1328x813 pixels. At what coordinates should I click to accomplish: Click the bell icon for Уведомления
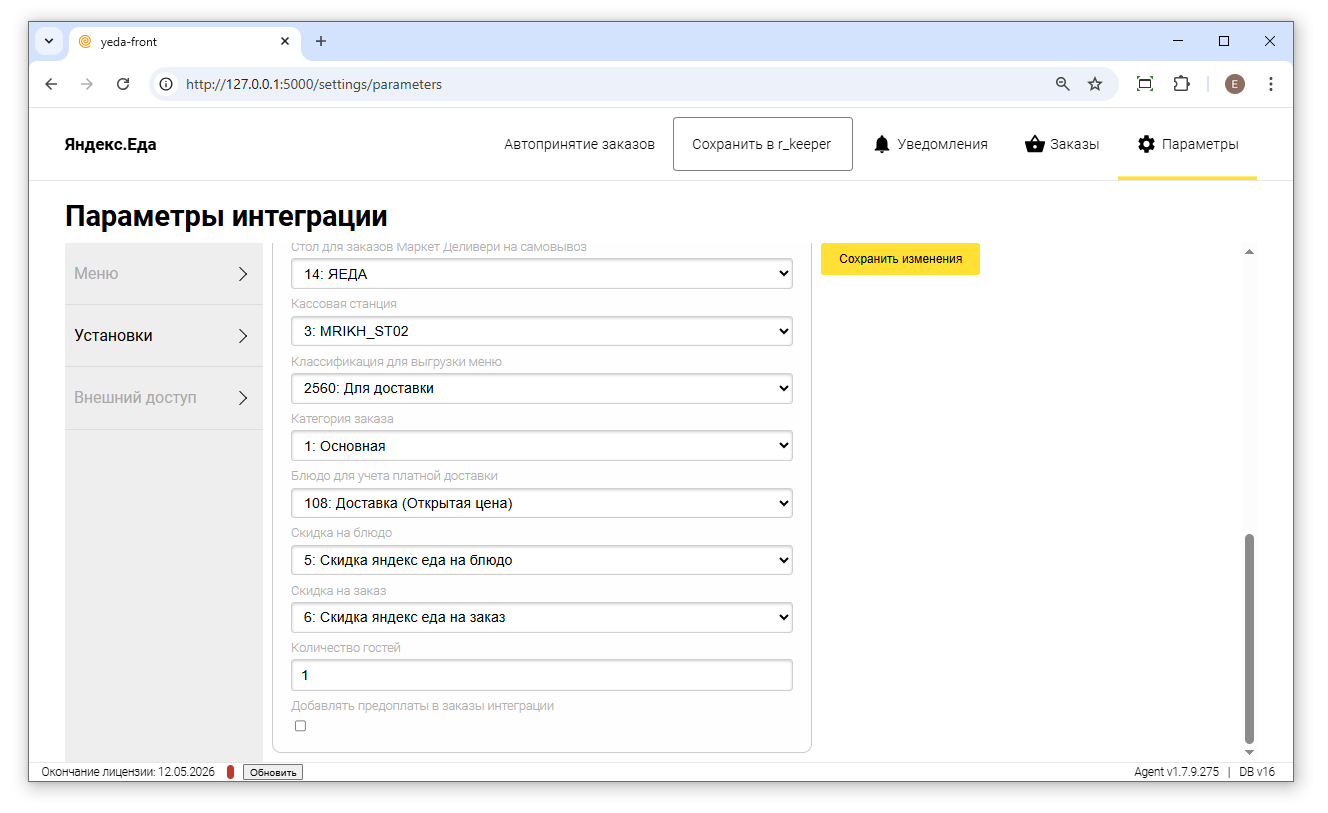[881, 144]
